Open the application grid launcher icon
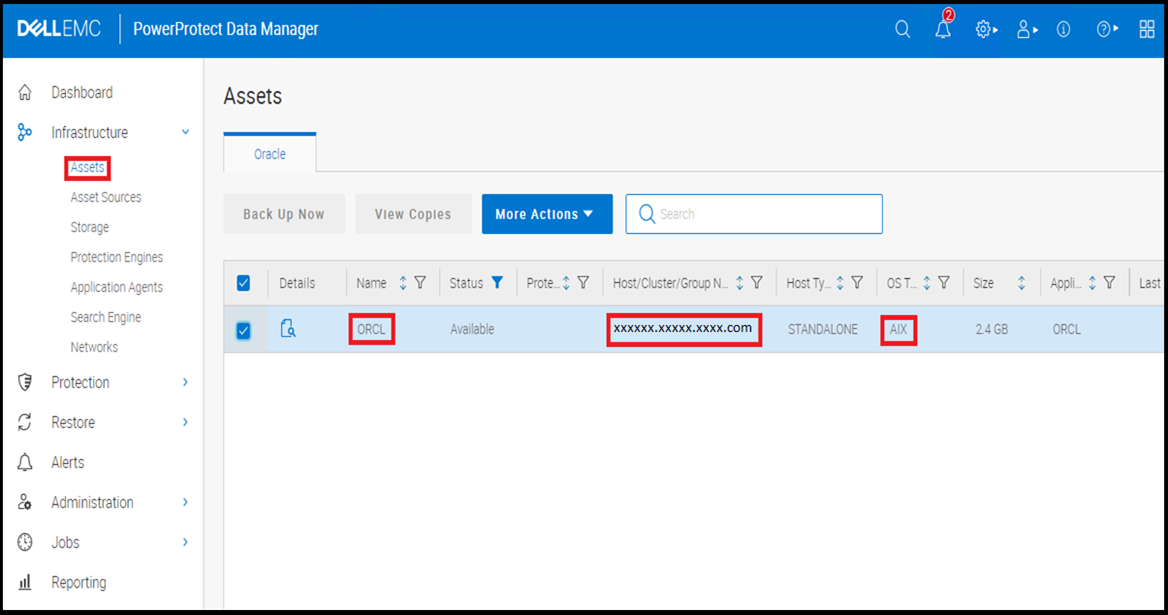 click(x=1147, y=30)
